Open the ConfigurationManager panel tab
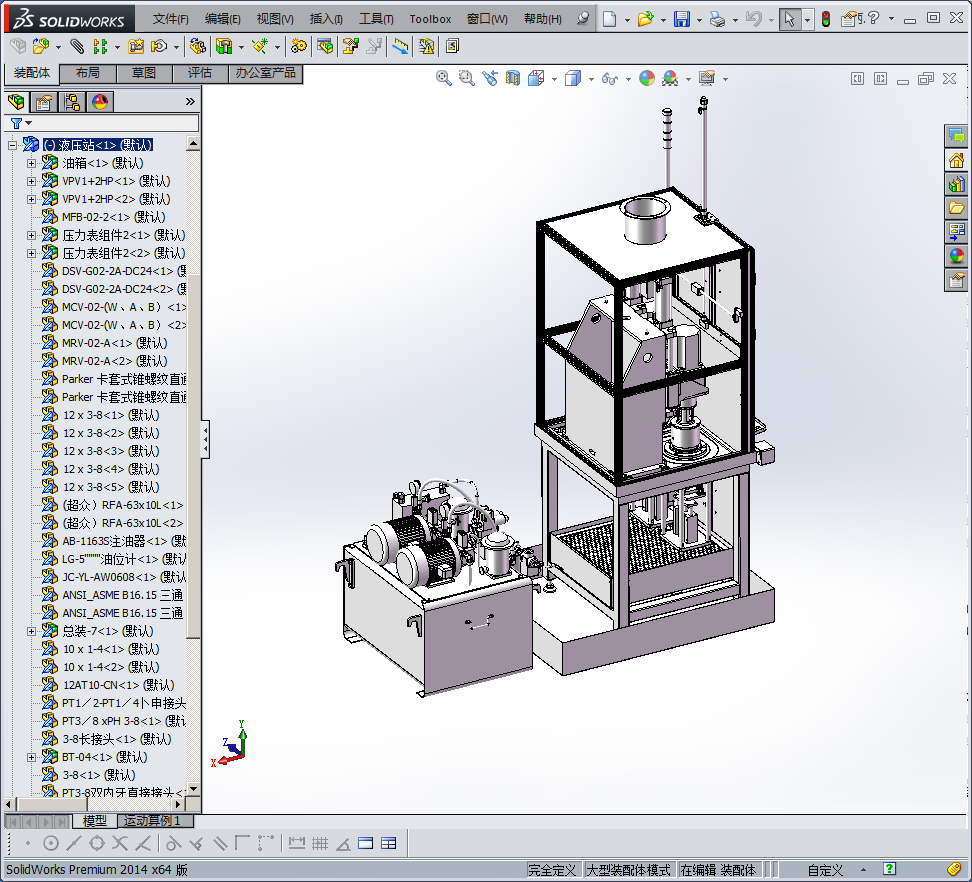The height and width of the screenshot is (882, 972). click(72, 102)
